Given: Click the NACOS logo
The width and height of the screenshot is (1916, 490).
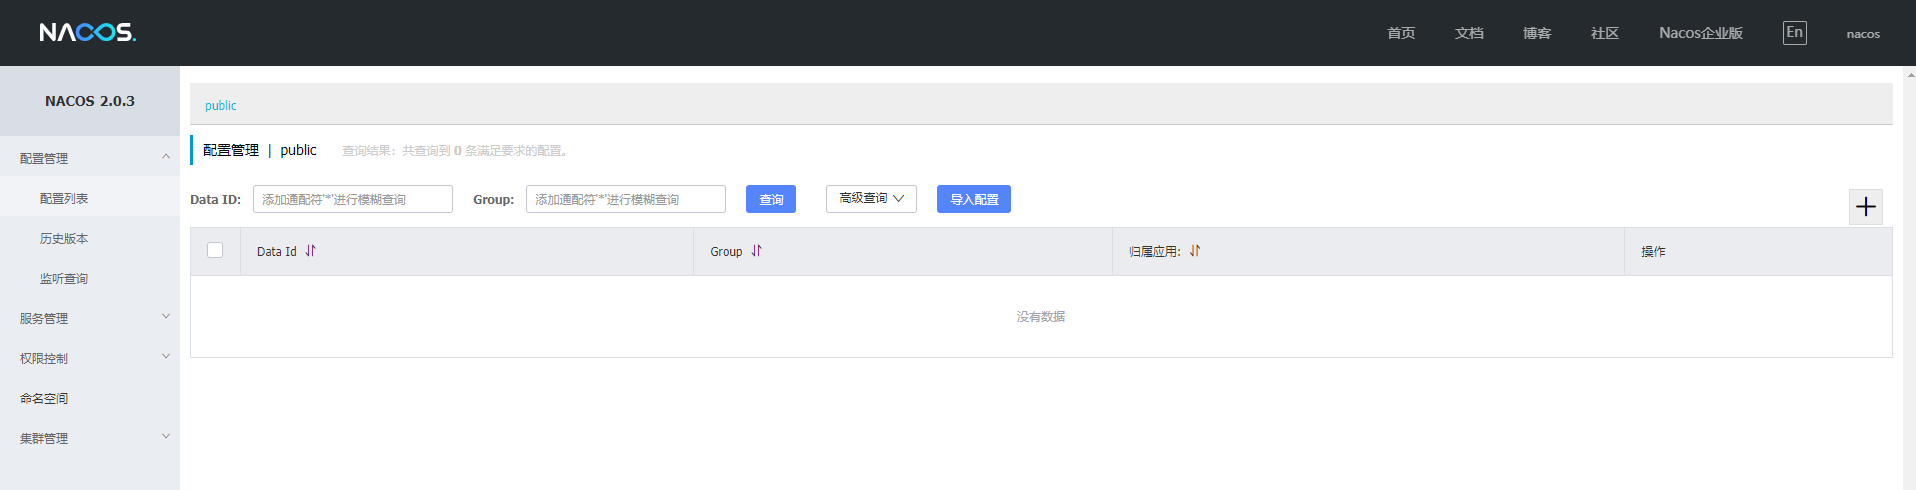Looking at the screenshot, I should point(88,32).
